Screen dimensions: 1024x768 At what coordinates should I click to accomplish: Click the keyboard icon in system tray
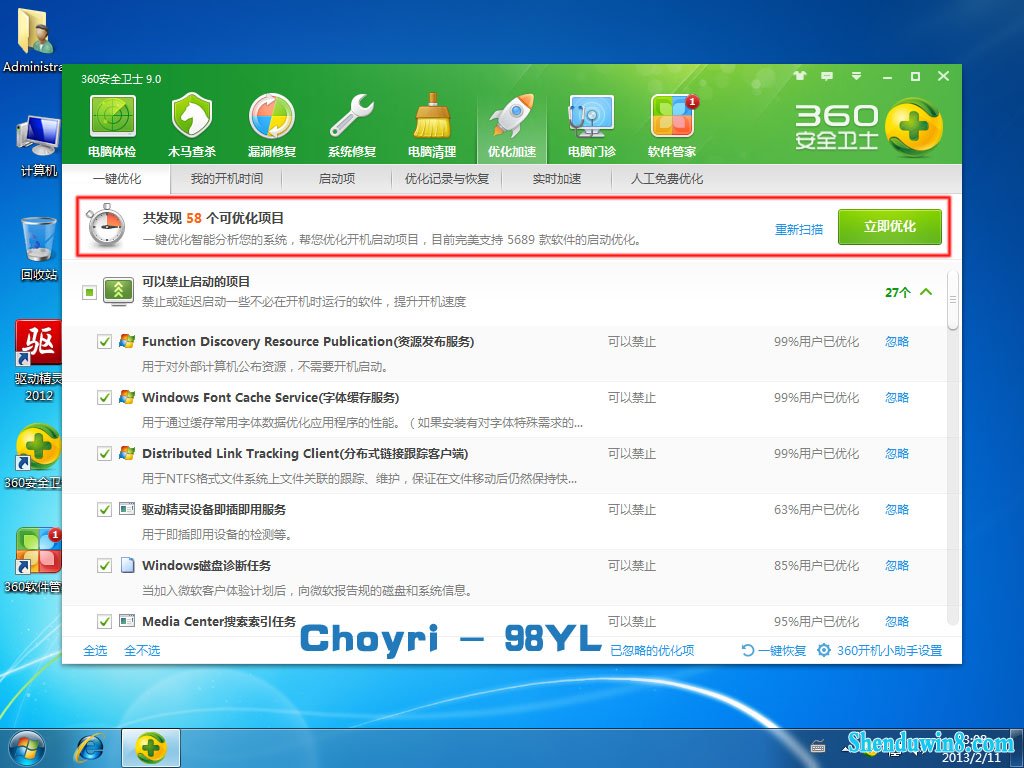point(818,746)
